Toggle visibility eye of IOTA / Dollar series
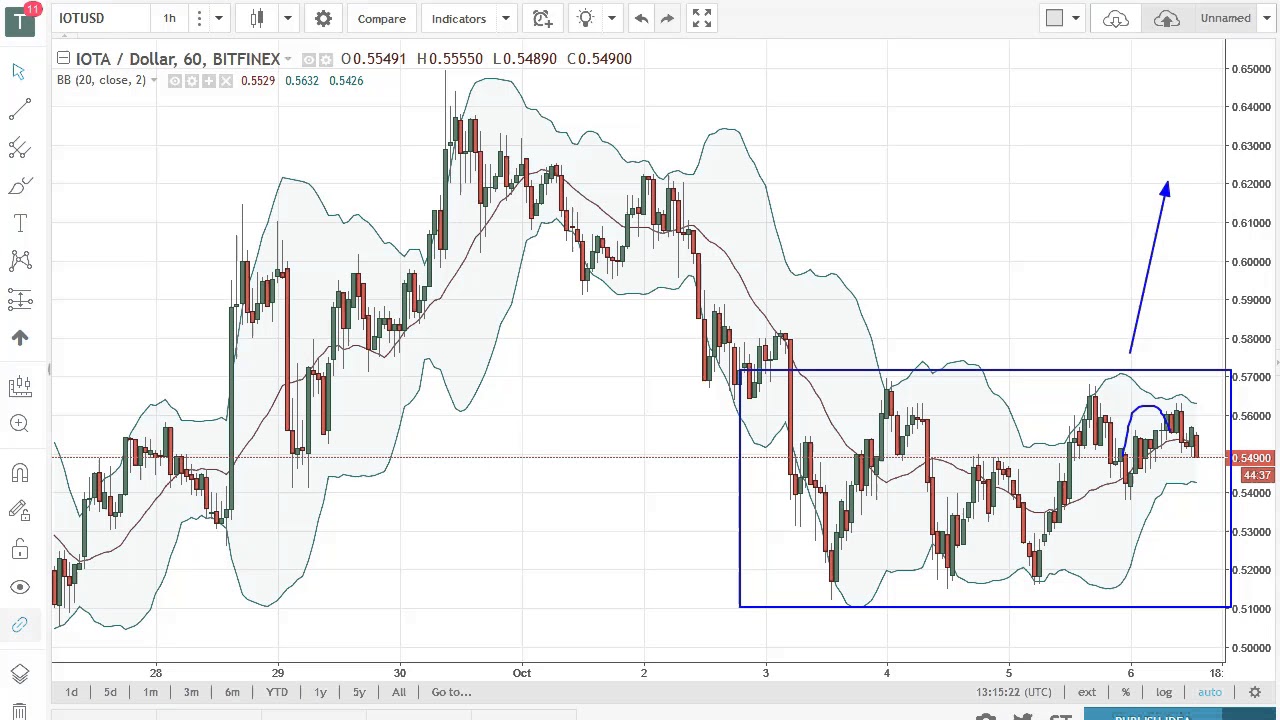Screen dimensions: 1280x720 click(x=309, y=59)
